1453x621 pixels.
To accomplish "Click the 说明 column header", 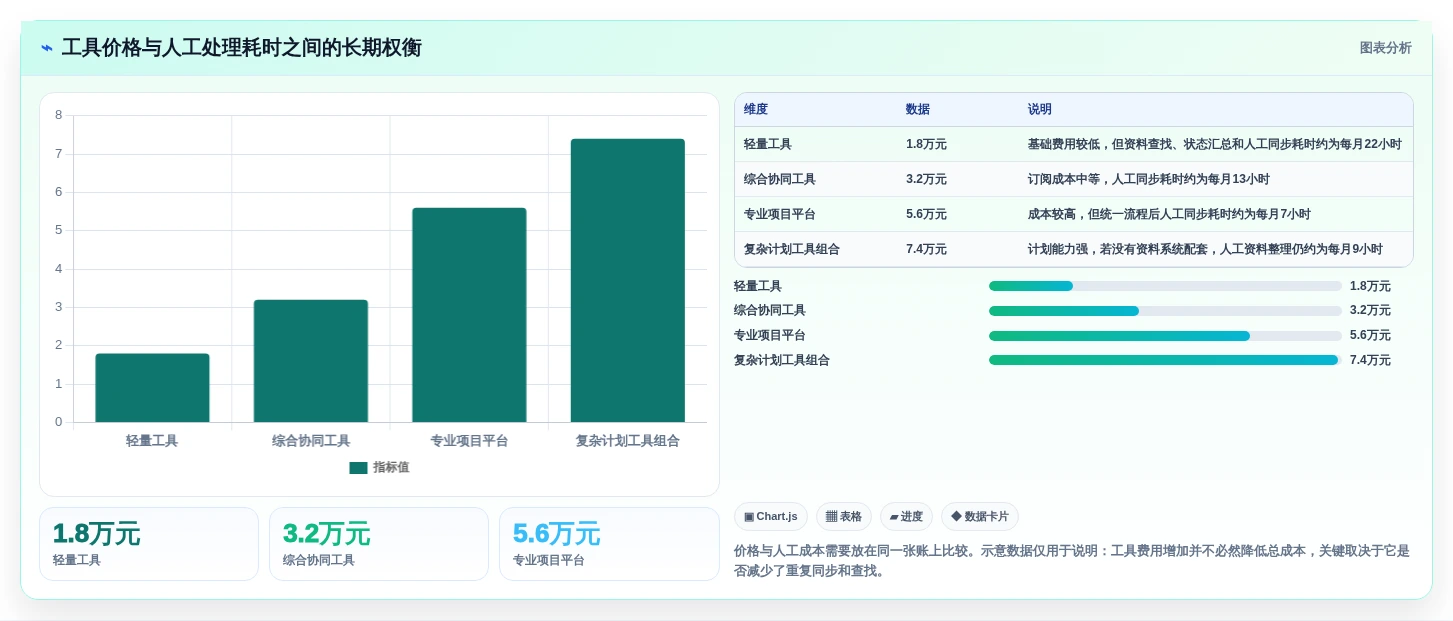I will click(x=1040, y=110).
